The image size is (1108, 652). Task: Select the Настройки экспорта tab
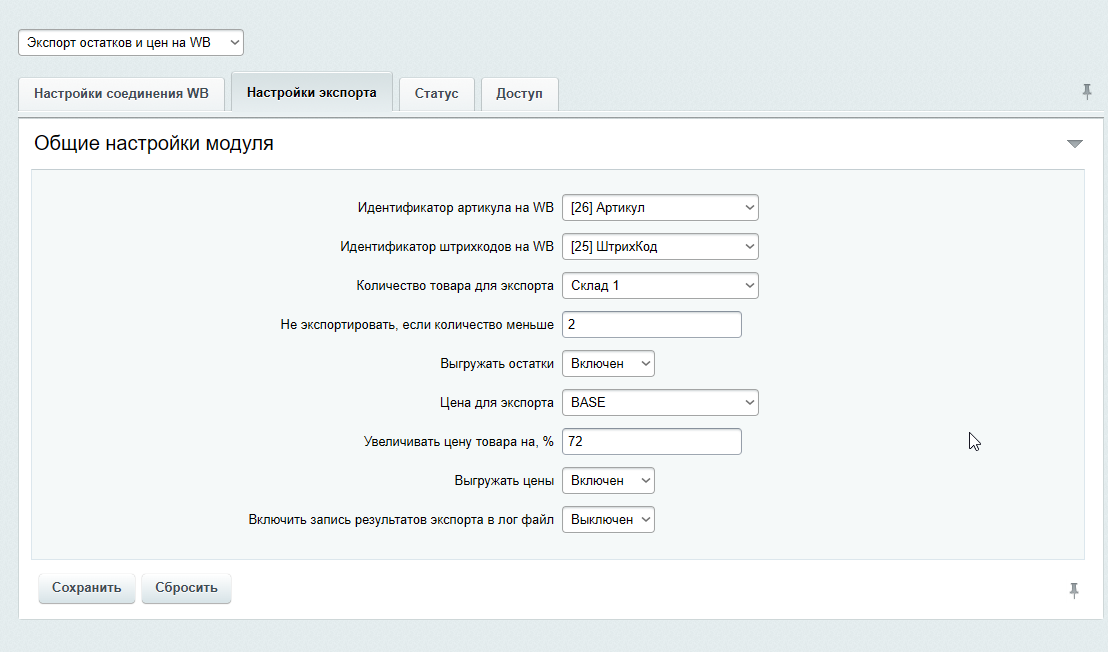tap(311, 92)
